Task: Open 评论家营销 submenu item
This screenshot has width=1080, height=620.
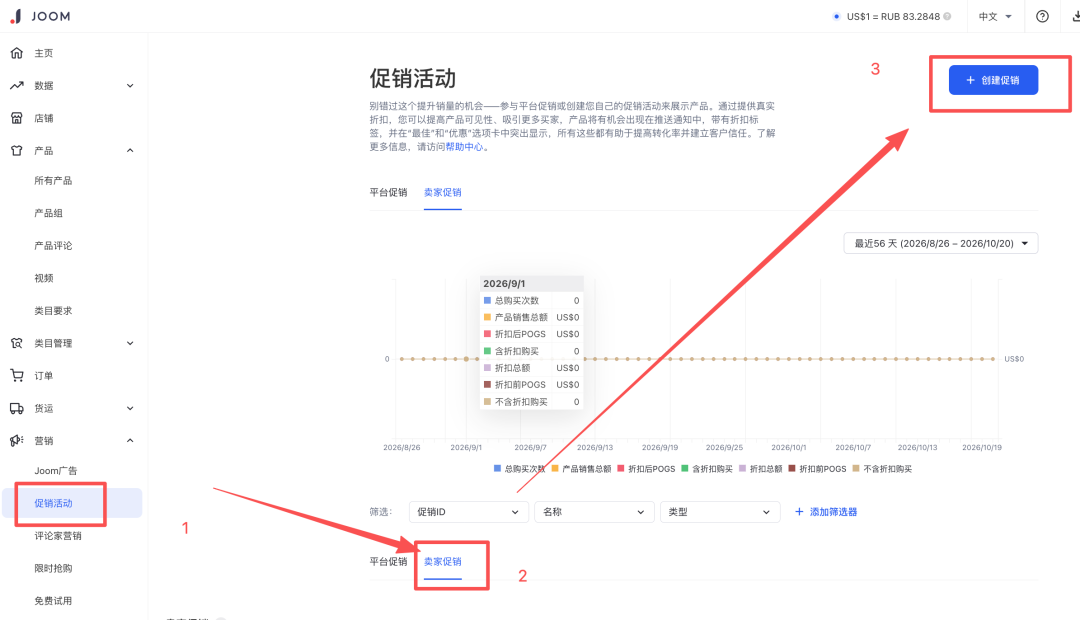Action: click(58, 535)
